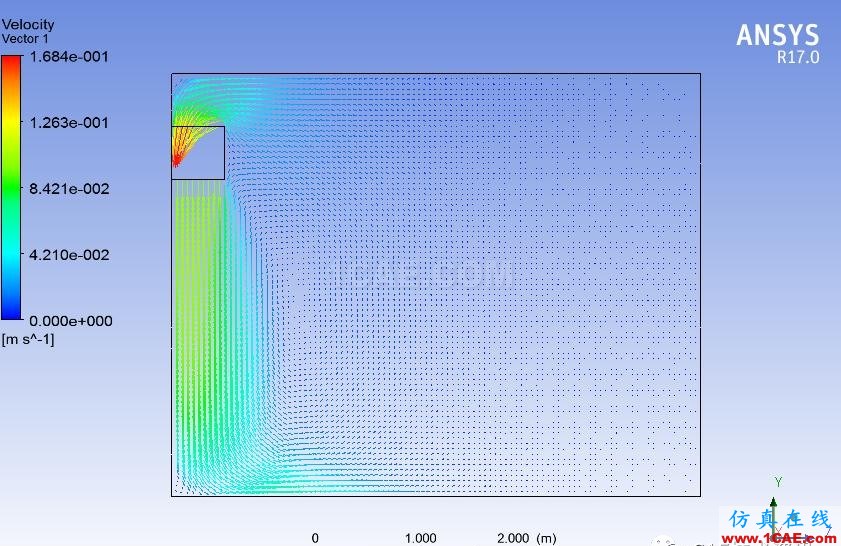Click the small inlet box in the domain
Viewport: 841px width, 546px height.
(x=198, y=153)
